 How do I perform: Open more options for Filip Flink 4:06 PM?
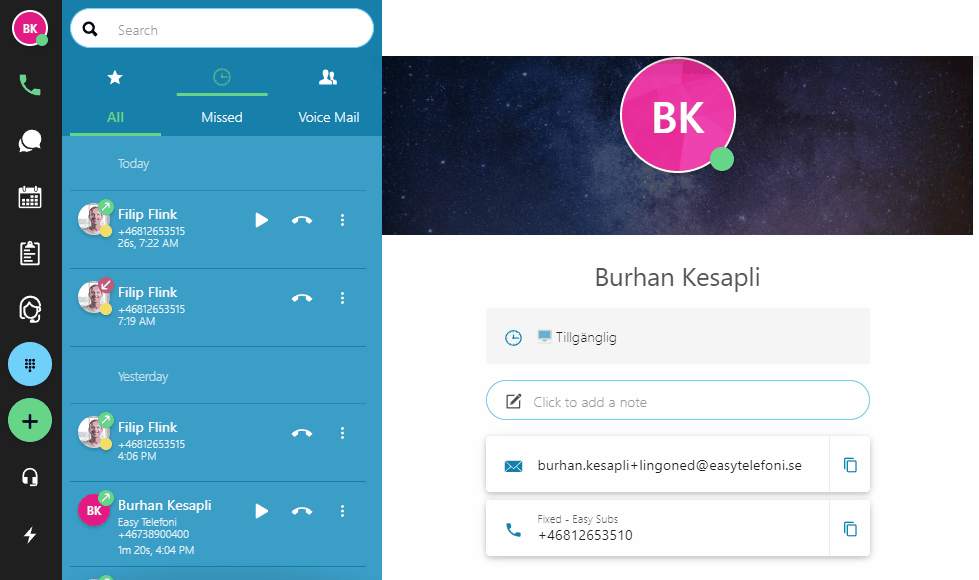tap(342, 433)
